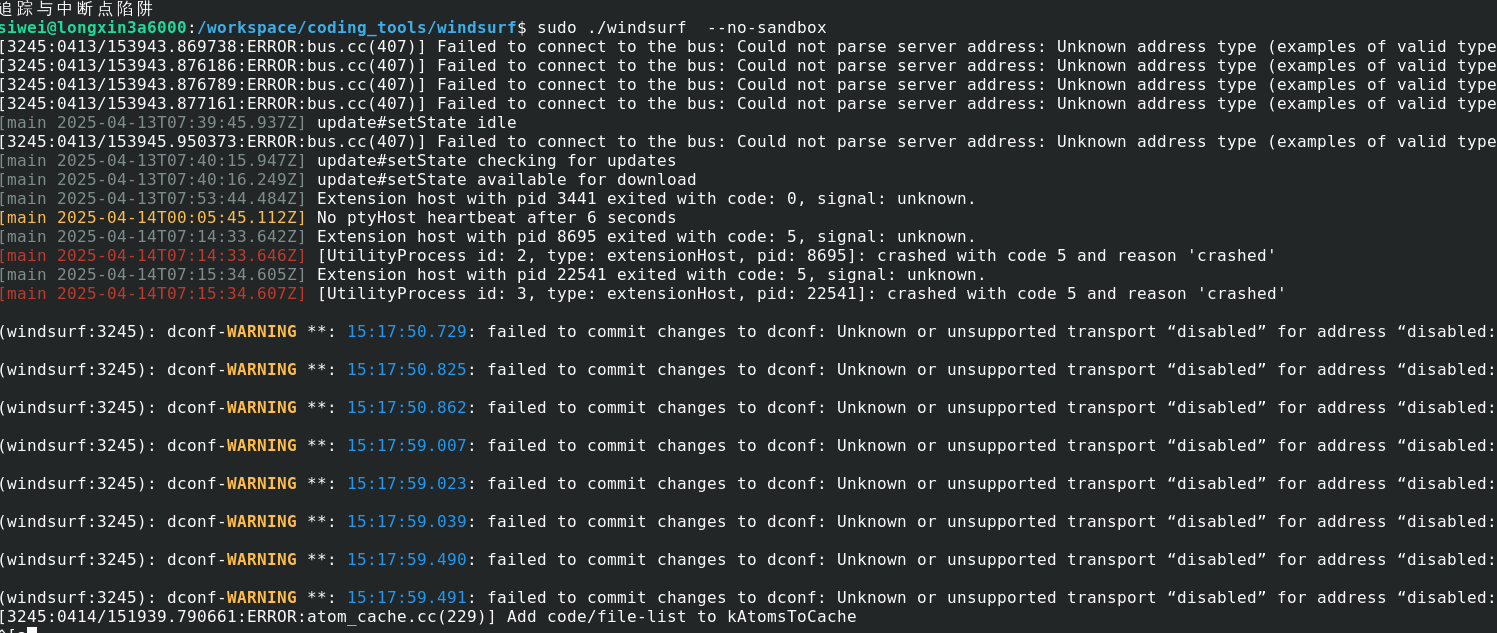The width and height of the screenshot is (1497, 633).
Task: Click the WARNING label on the 15:17:59.007 line
Action: coord(261,446)
